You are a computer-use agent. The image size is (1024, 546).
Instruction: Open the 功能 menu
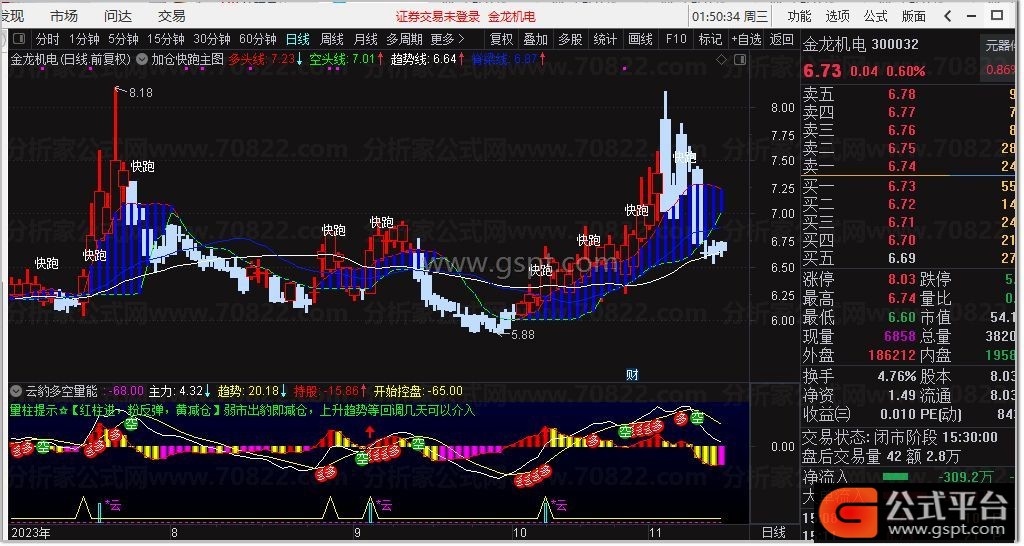pyautogui.click(x=799, y=16)
